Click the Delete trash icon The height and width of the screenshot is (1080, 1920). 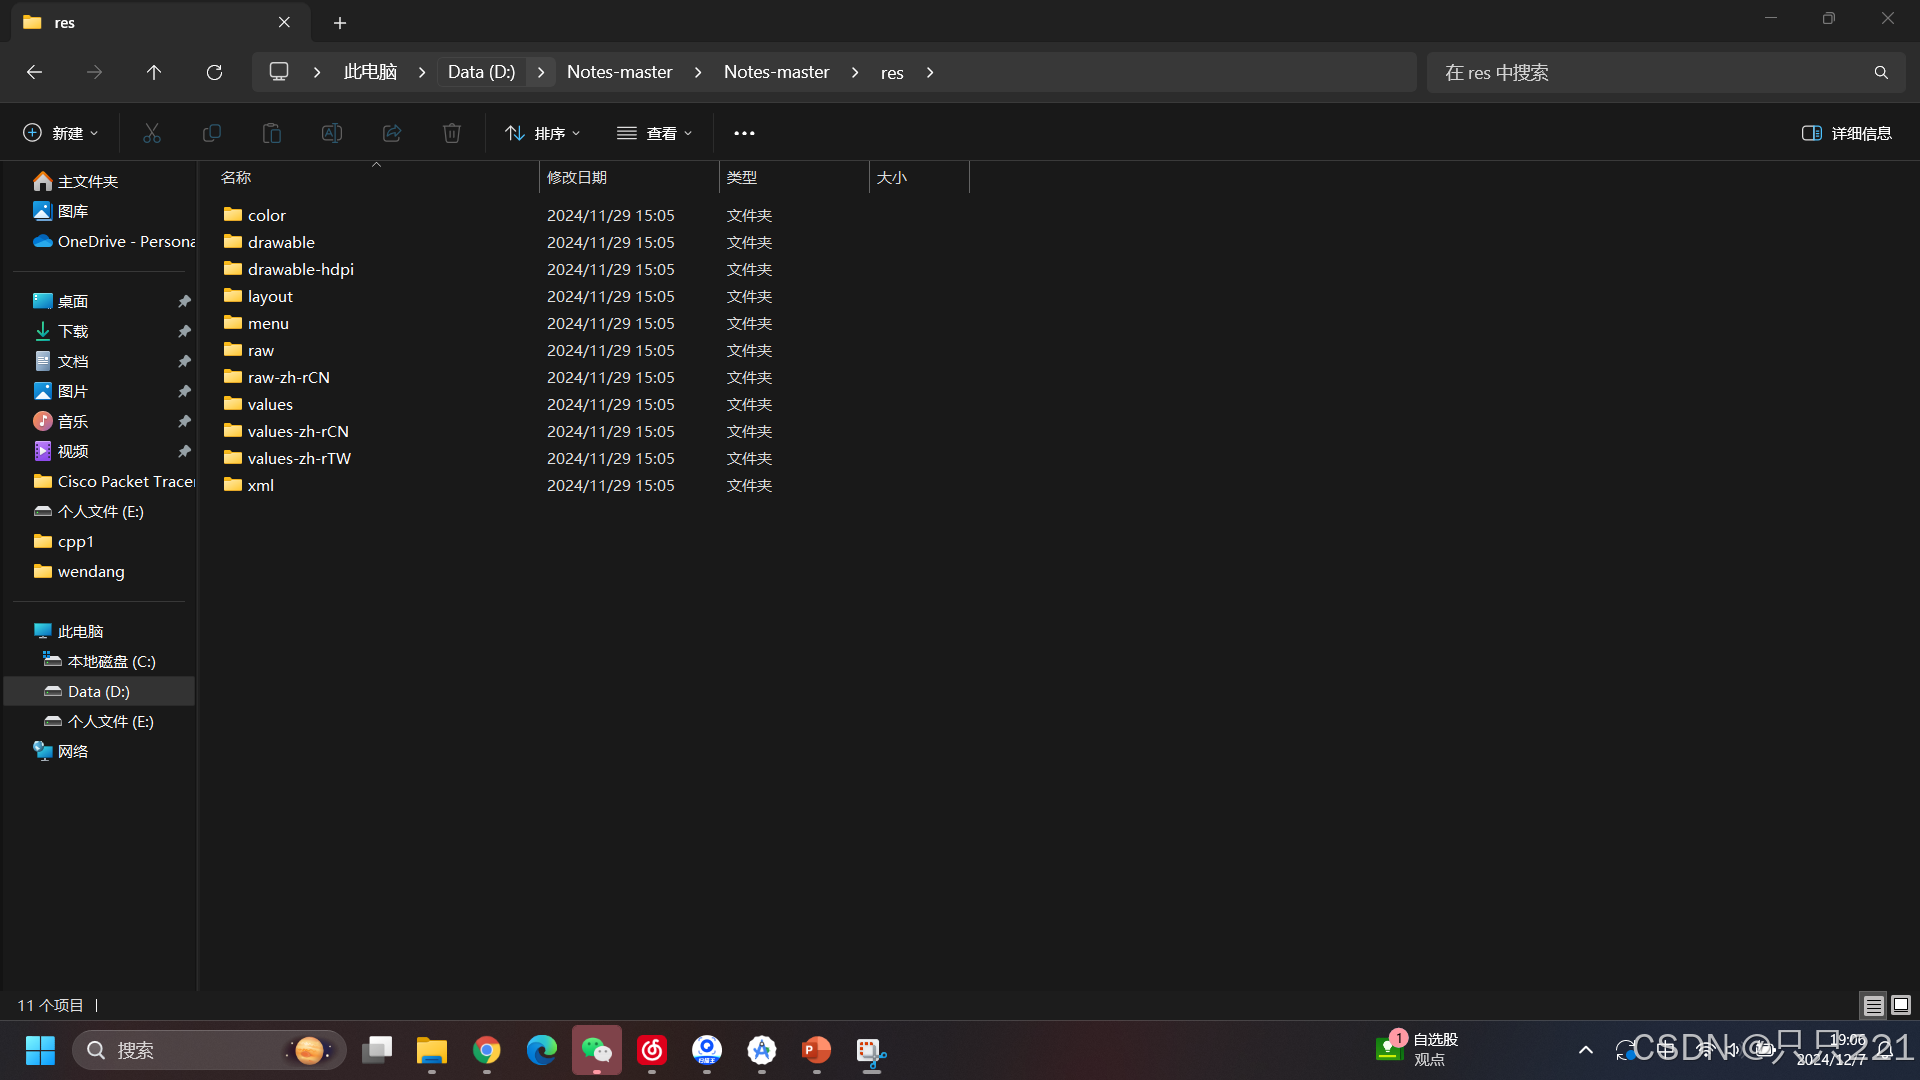tap(452, 133)
